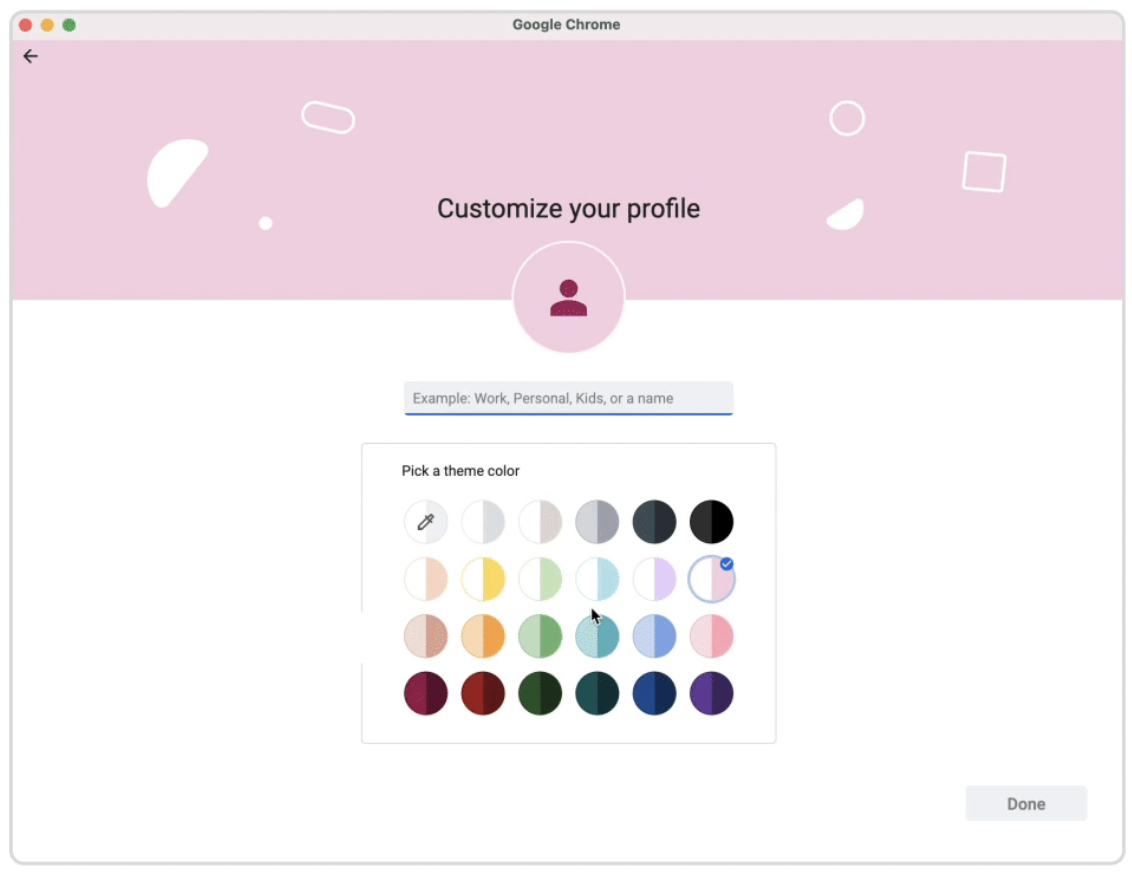Screen dimensions: 1132x875
Task: Pick the black theme color
Action: pos(711,521)
